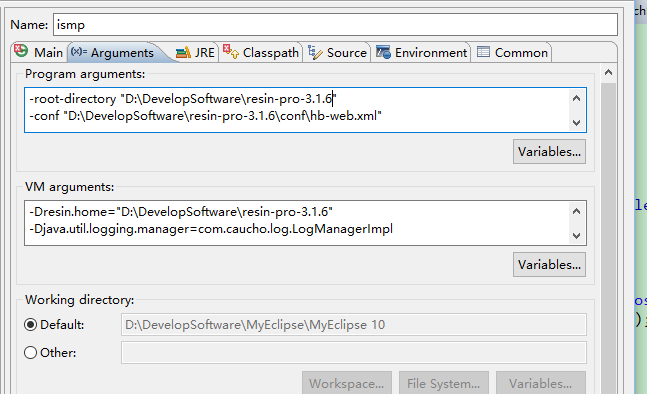Image resolution: width=647 pixels, height=394 pixels.
Task: Click the -conf hb-web.xml argument line
Action: pos(205,116)
